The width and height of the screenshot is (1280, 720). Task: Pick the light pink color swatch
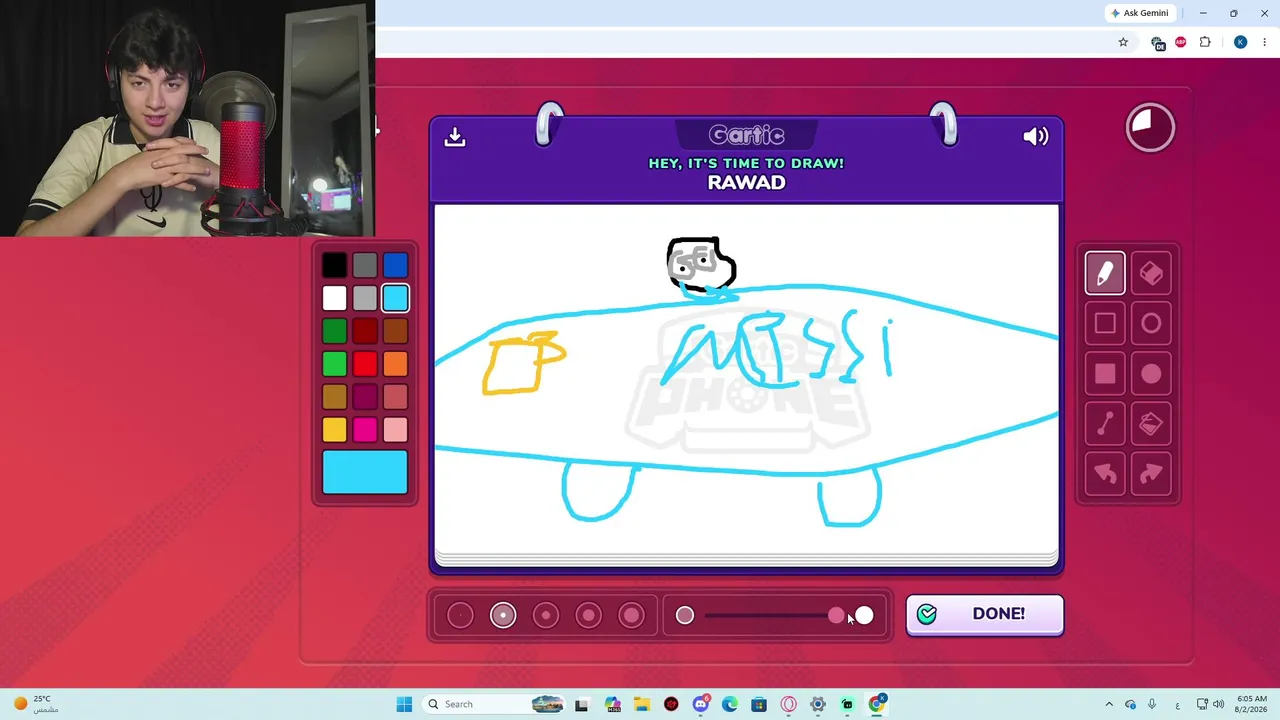[395, 430]
